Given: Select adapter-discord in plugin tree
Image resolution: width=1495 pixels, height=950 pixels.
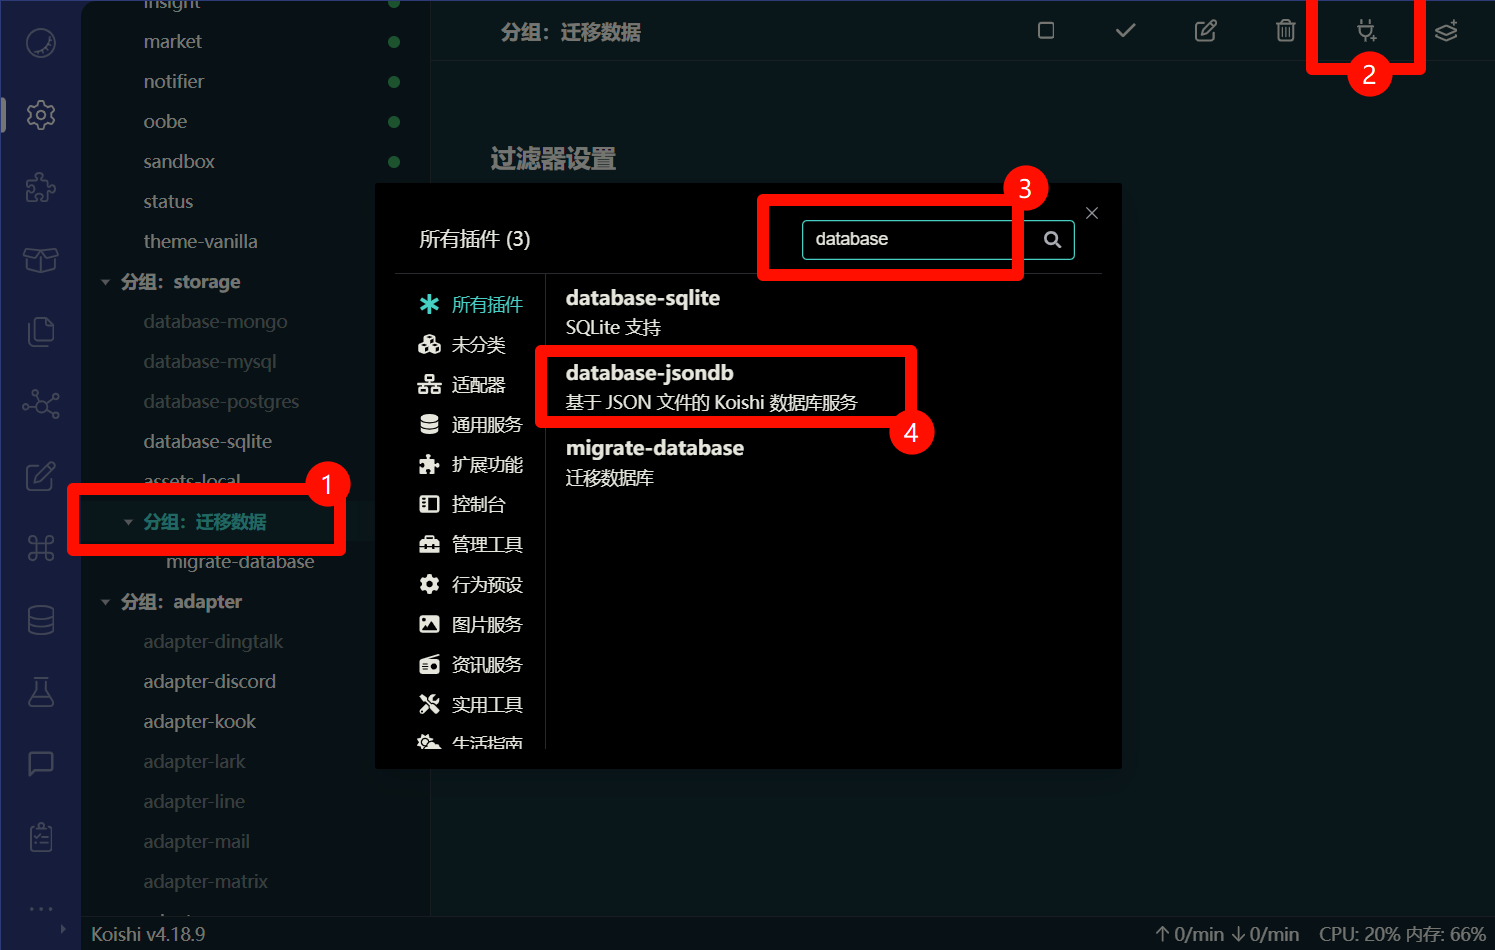Looking at the screenshot, I should [x=209, y=682].
